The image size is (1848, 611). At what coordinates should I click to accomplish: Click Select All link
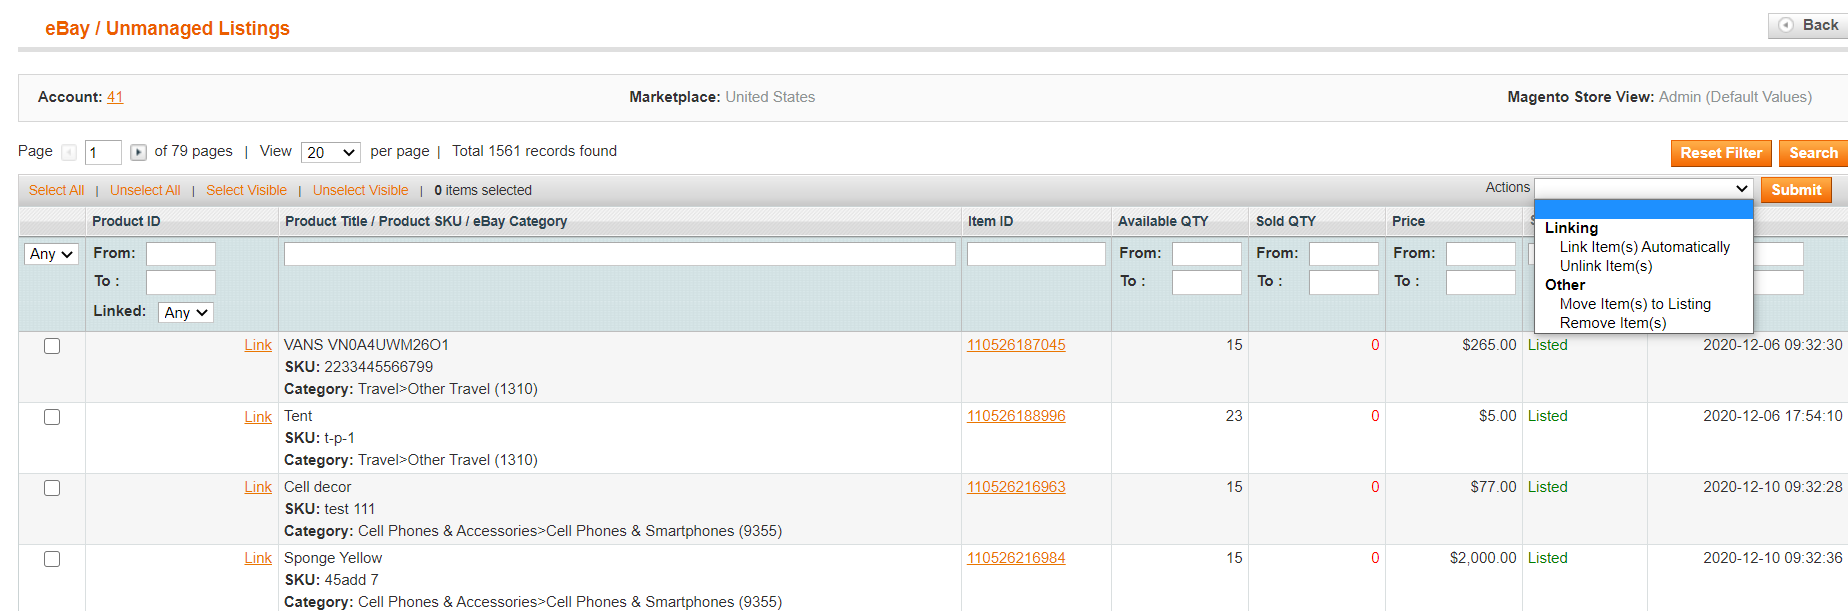point(56,190)
